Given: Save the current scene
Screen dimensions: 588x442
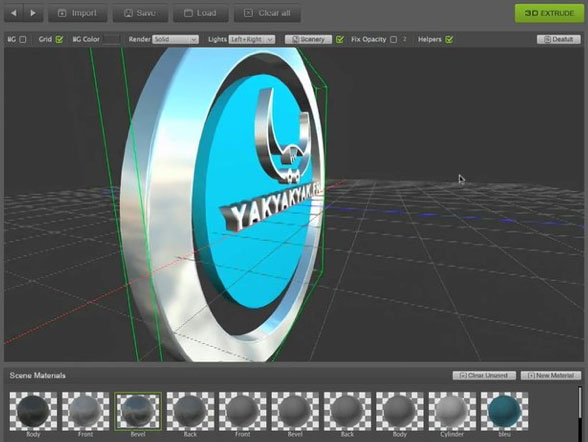Looking at the screenshot, I should tap(140, 13).
